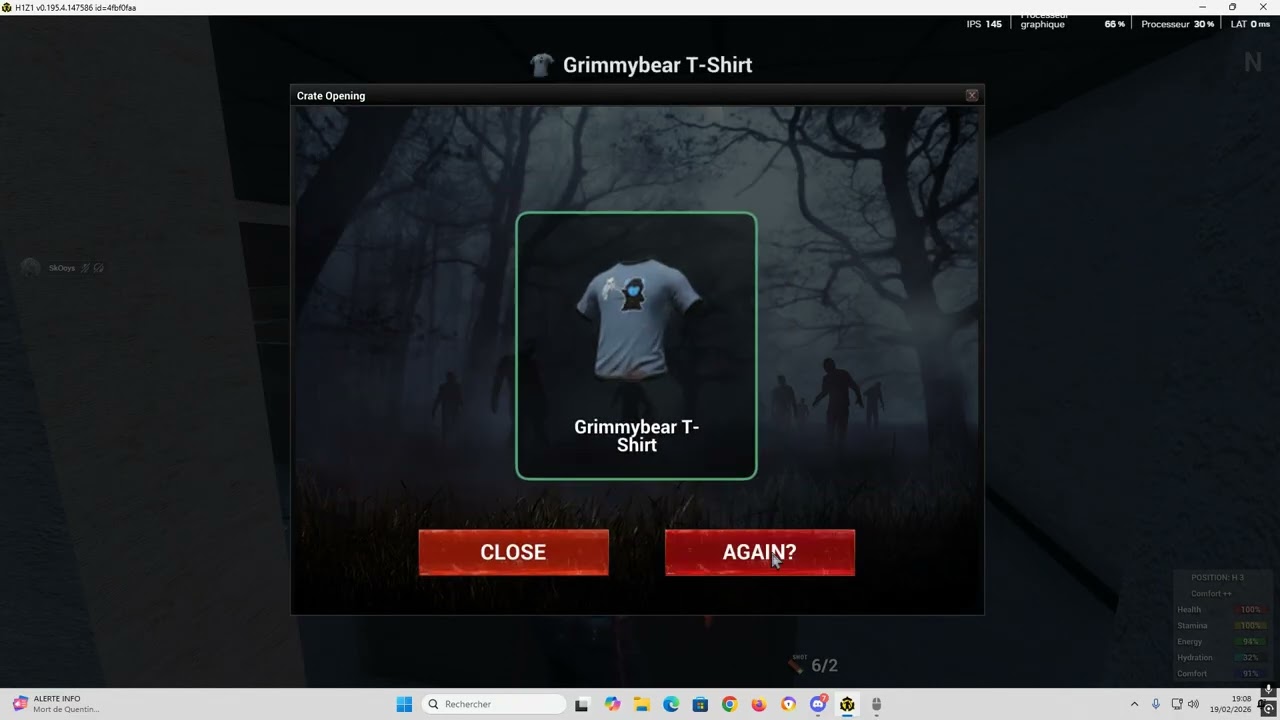Image resolution: width=1280 pixels, height=720 pixels.
Task: Click the H1Z1 app icon in the title bar
Action: (x=7, y=7)
